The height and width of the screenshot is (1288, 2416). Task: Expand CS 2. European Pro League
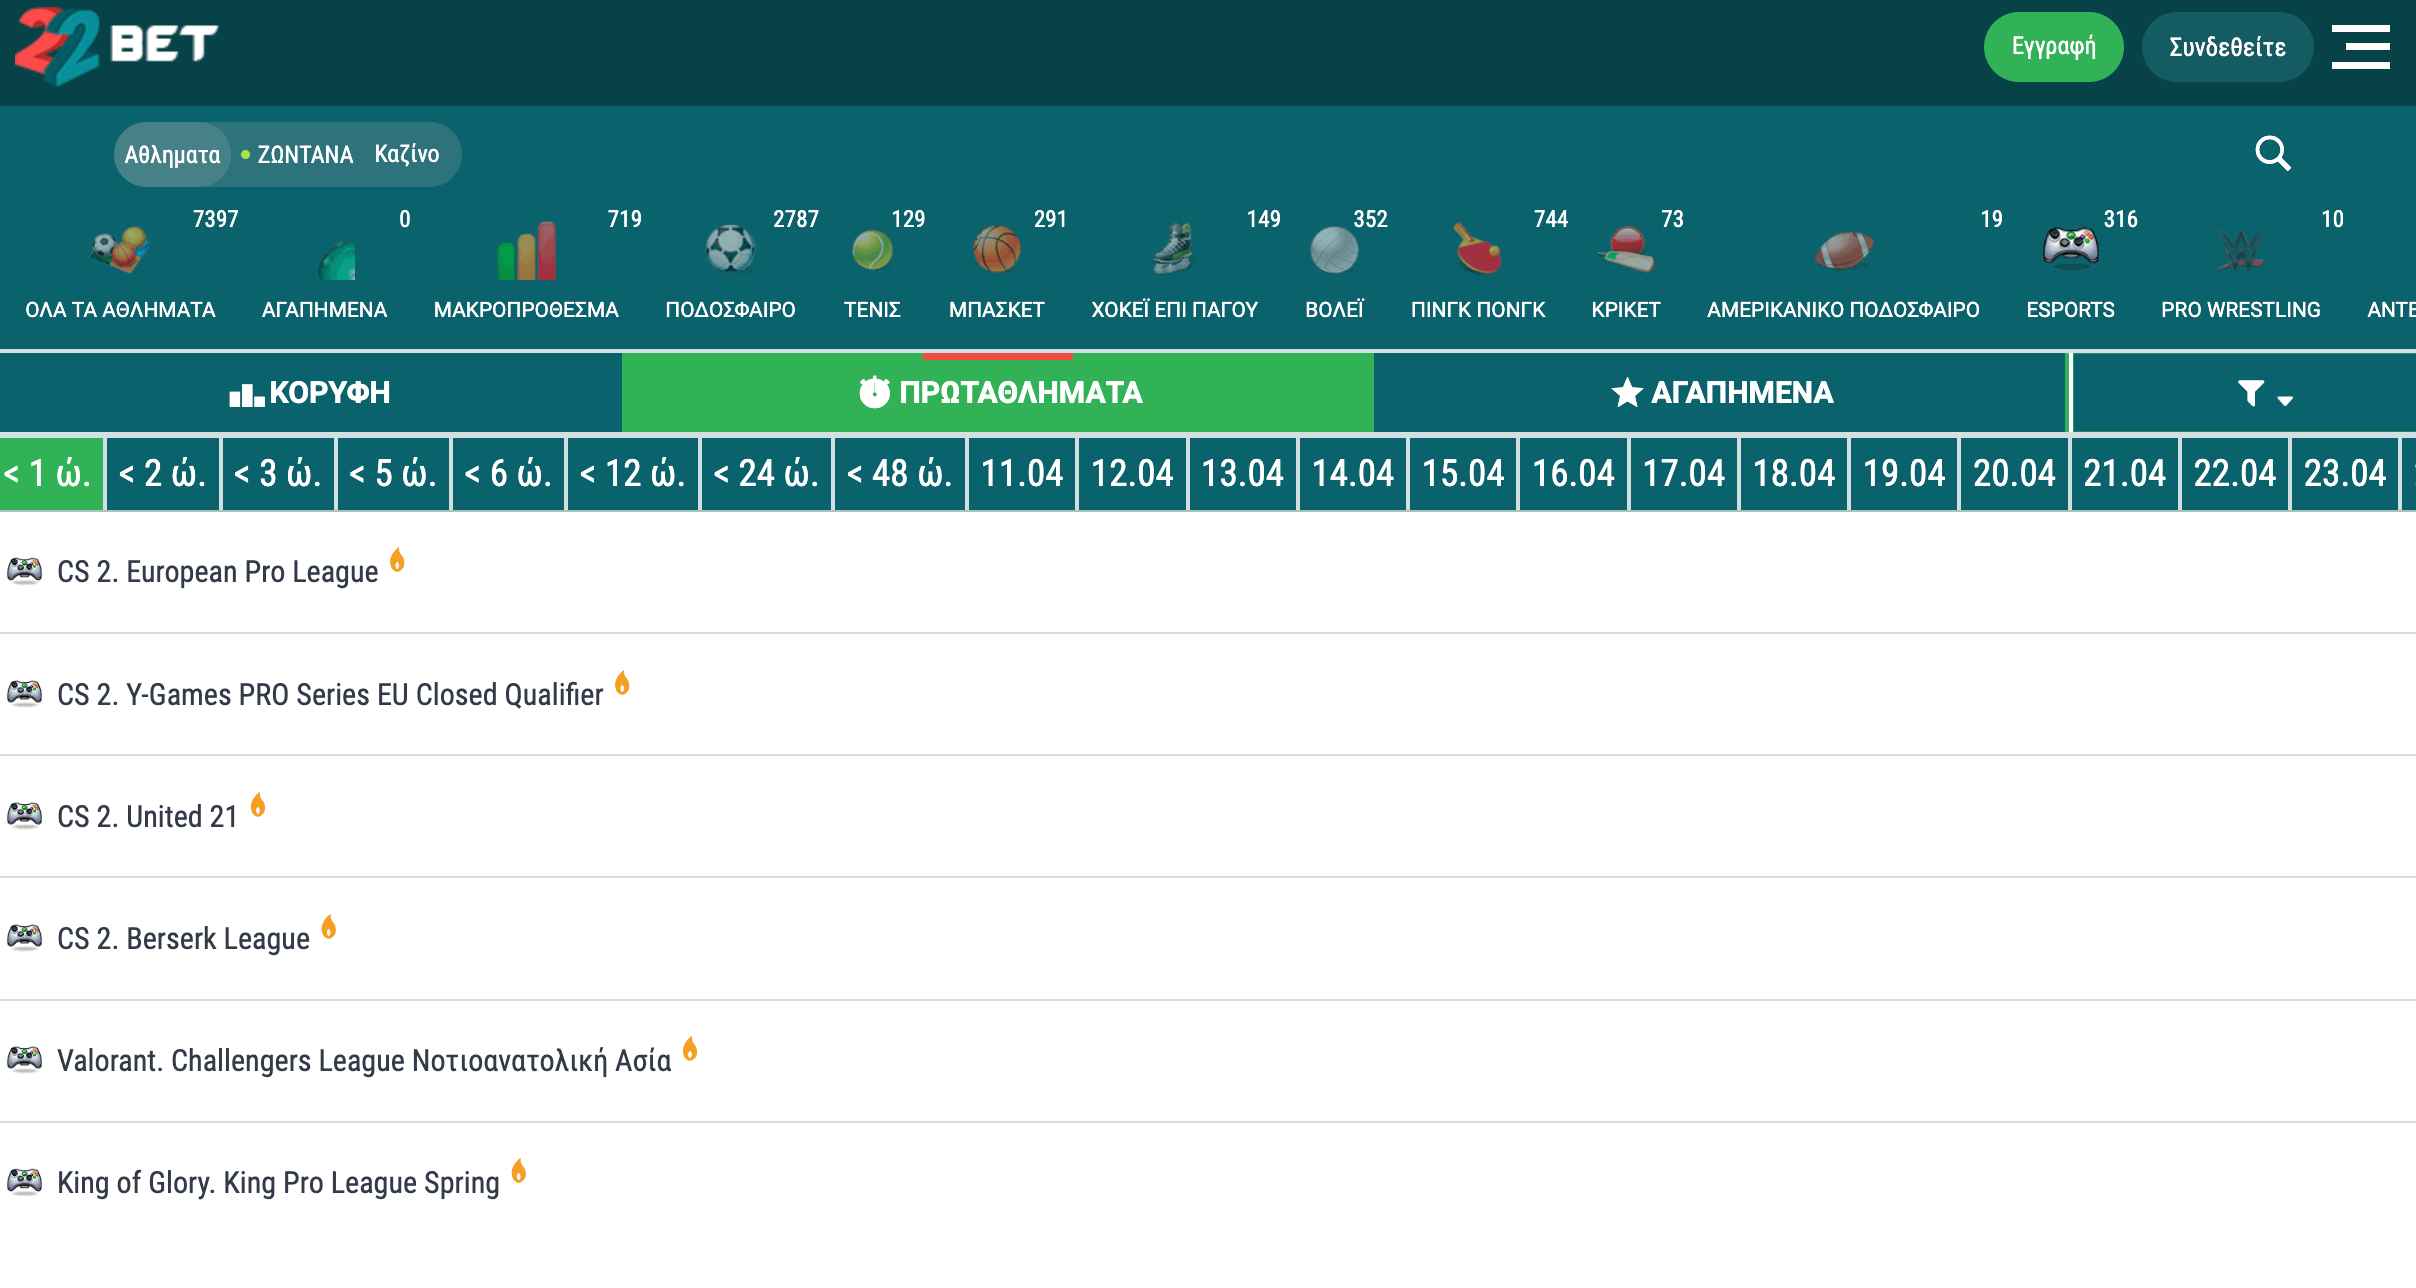[218, 572]
